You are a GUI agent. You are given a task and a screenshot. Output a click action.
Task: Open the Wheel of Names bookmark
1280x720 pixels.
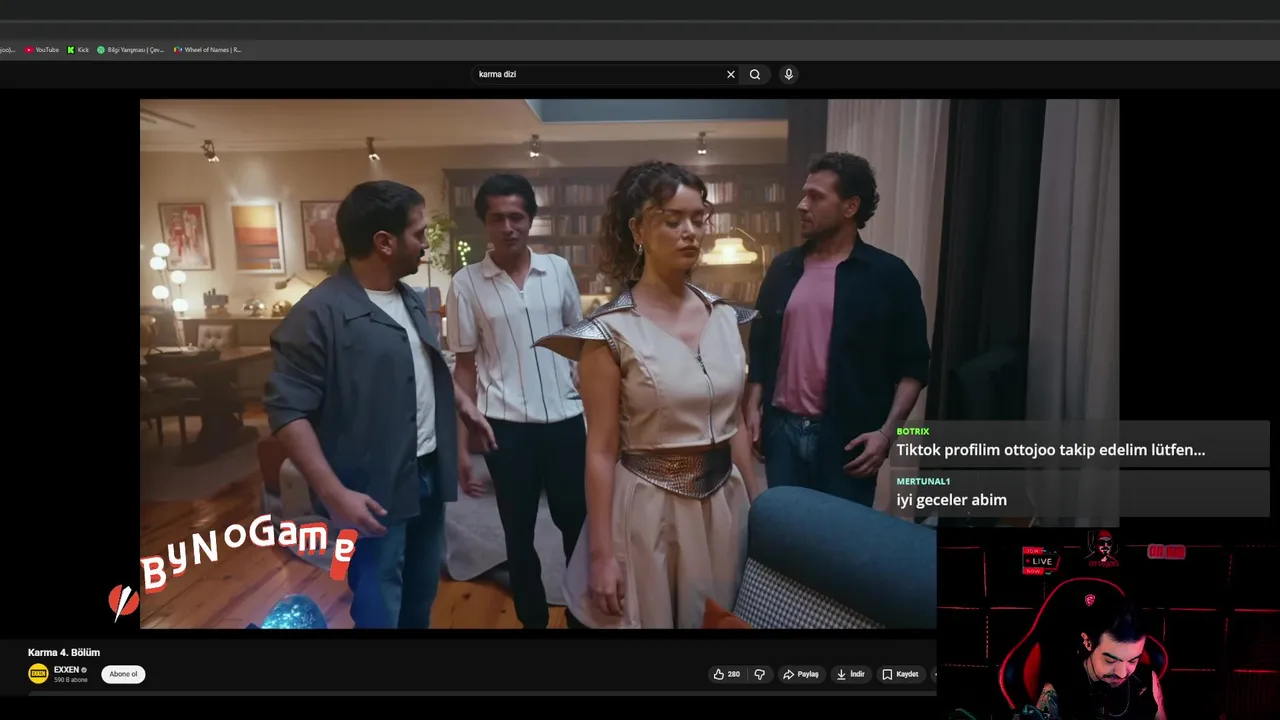[x=208, y=50]
